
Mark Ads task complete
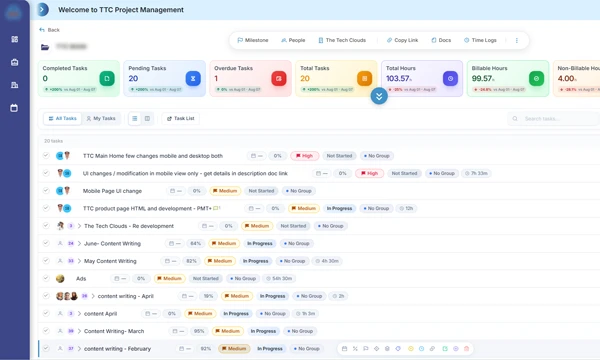pyautogui.click(x=46, y=278)
